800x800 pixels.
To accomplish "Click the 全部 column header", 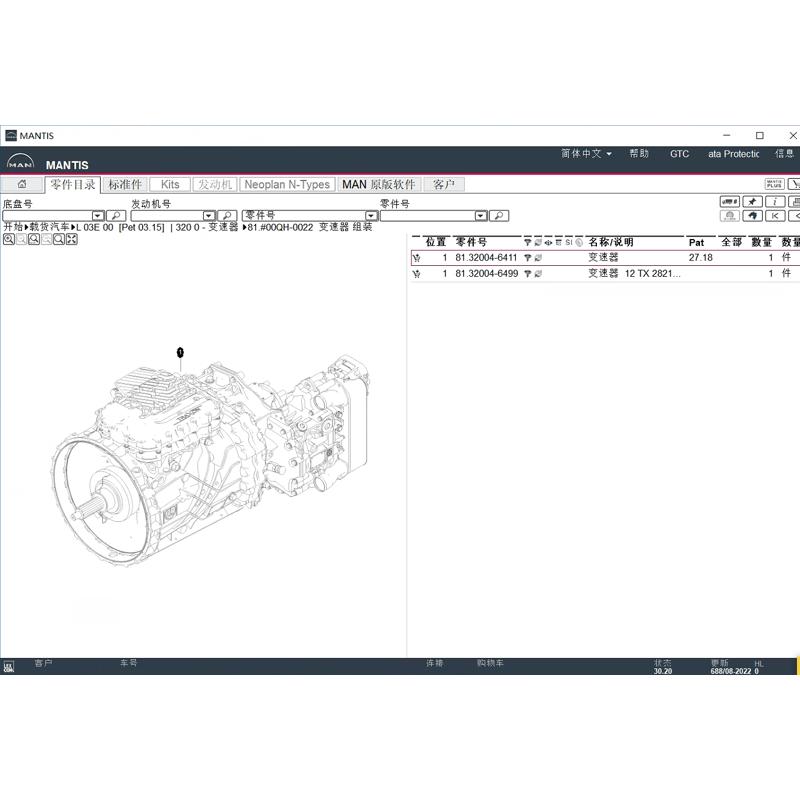I will click(x=731, y=242).
